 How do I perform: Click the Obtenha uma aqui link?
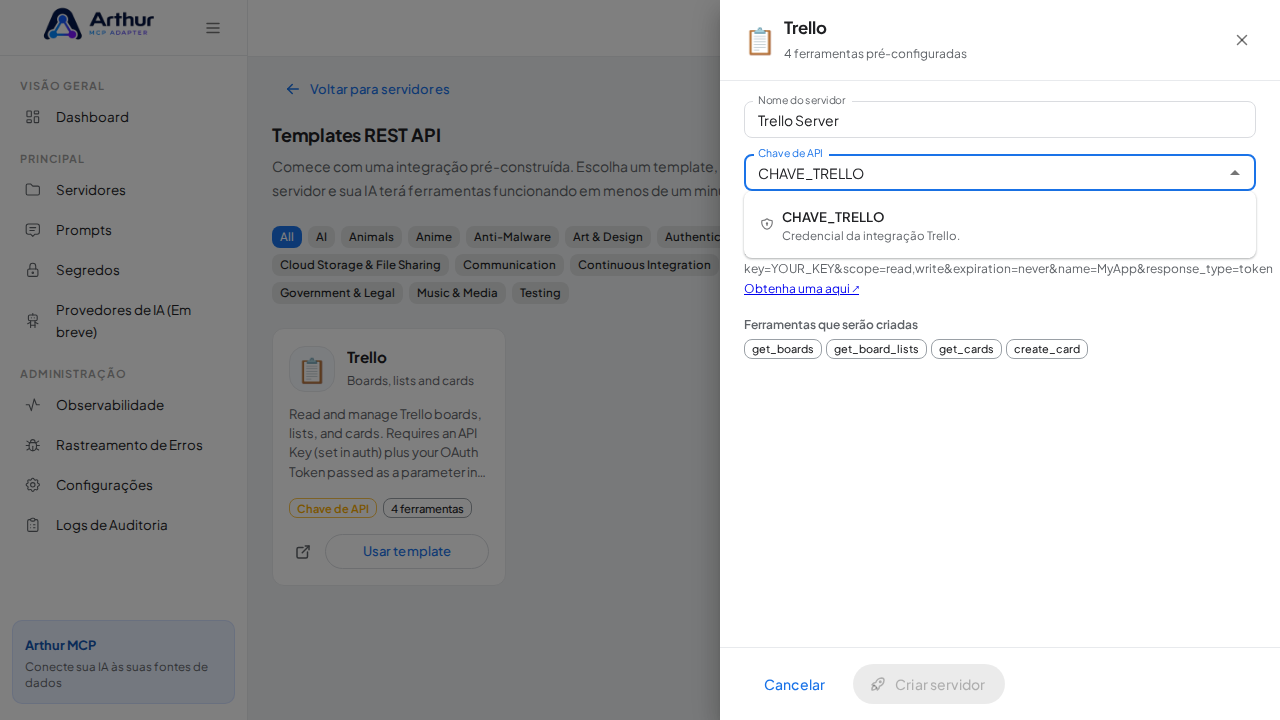(x=801, y=289)
